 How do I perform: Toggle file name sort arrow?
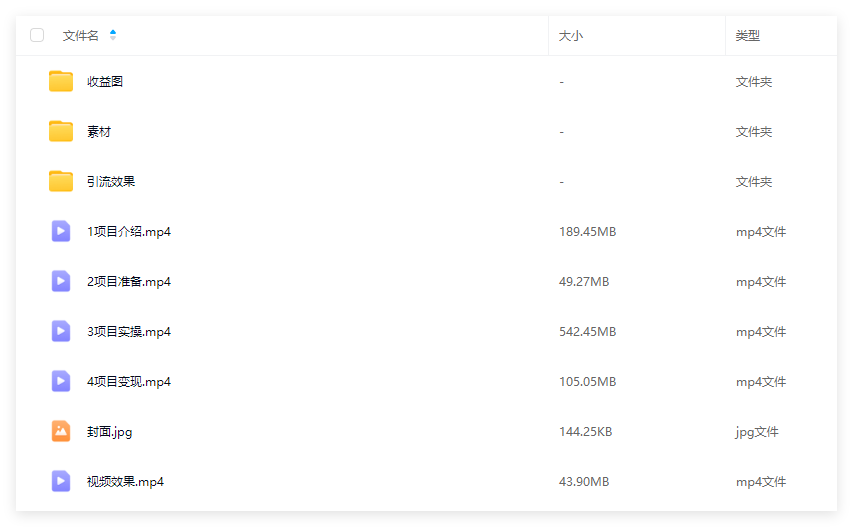(x=113, y=35)
